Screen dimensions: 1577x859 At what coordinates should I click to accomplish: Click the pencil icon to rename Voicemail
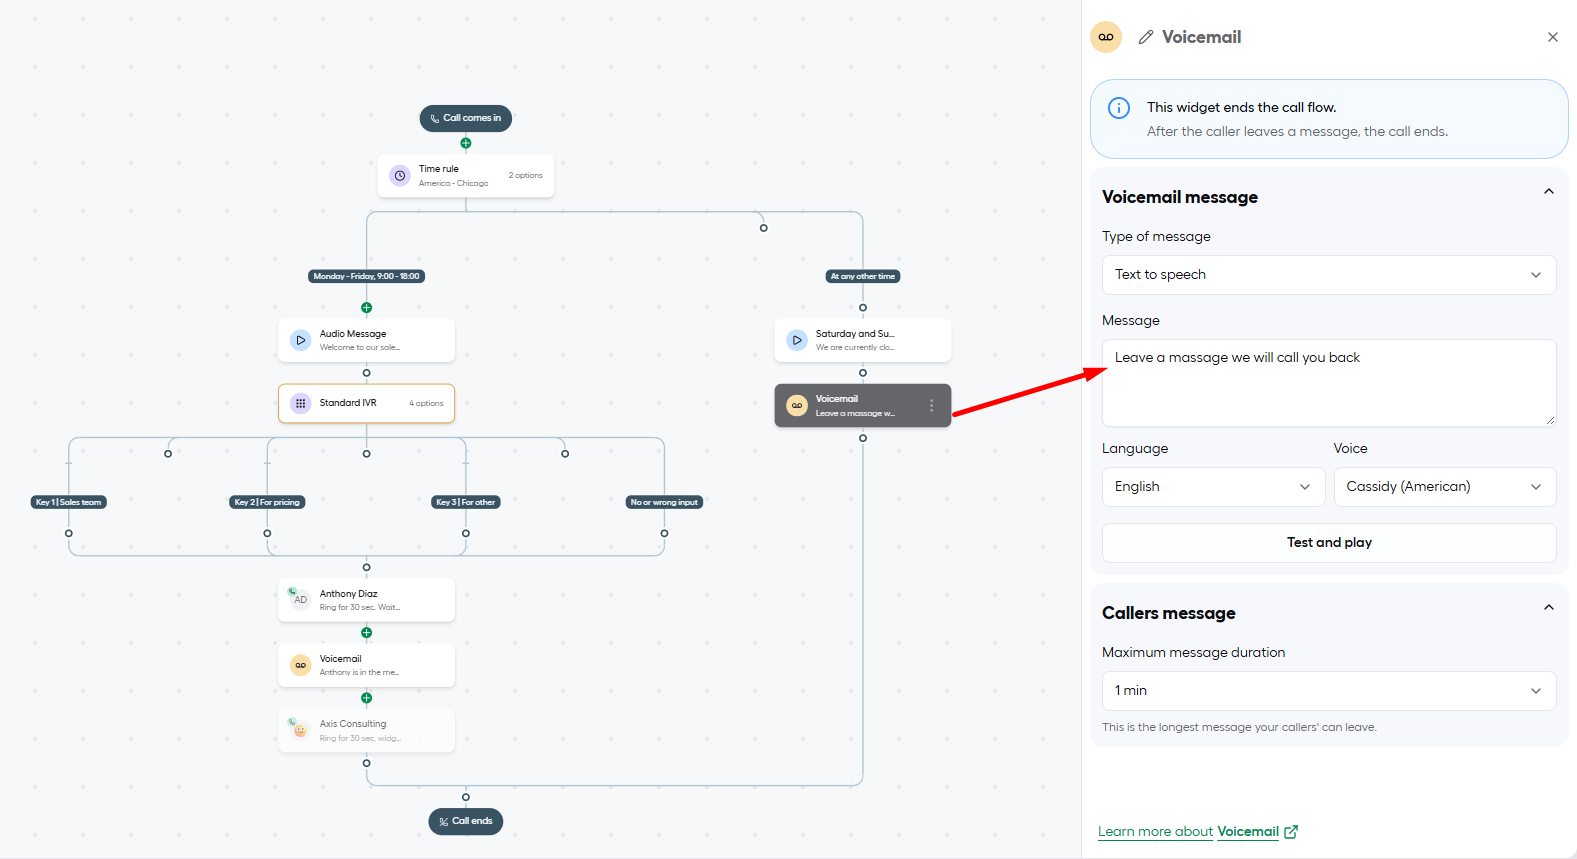[x=1146, y=37]
